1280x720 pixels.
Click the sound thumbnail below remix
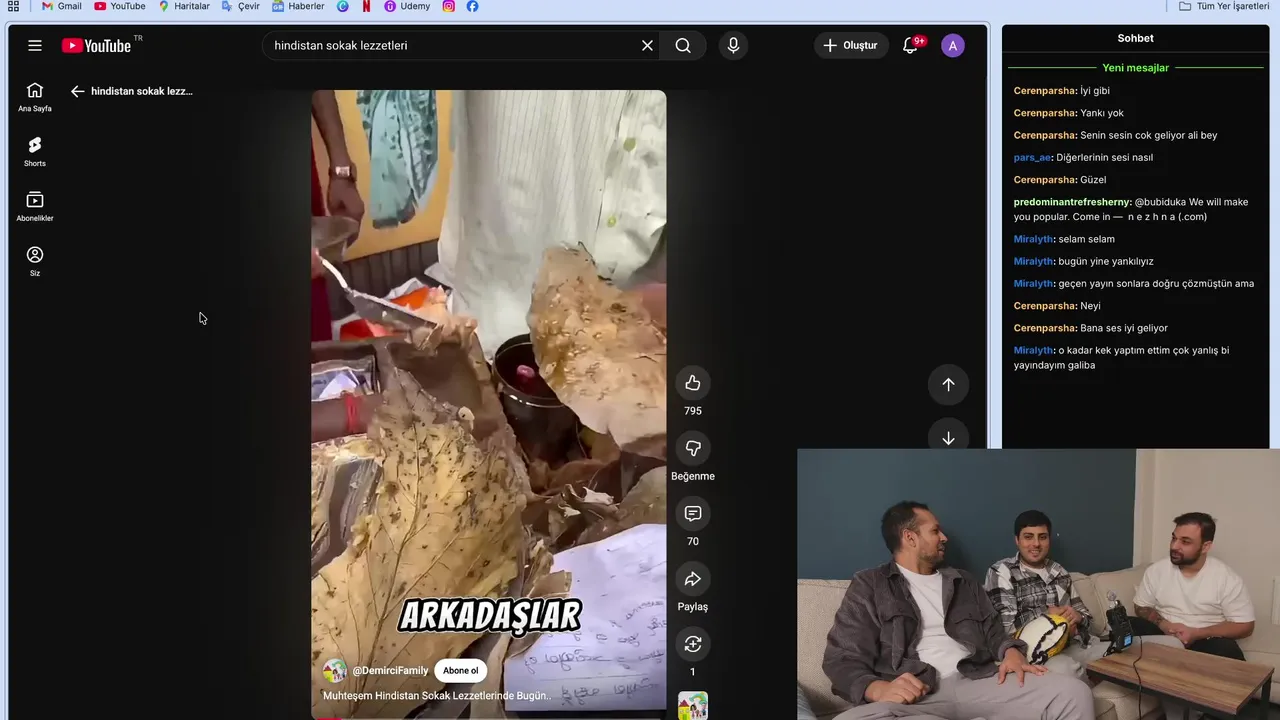tap(693, 706)
